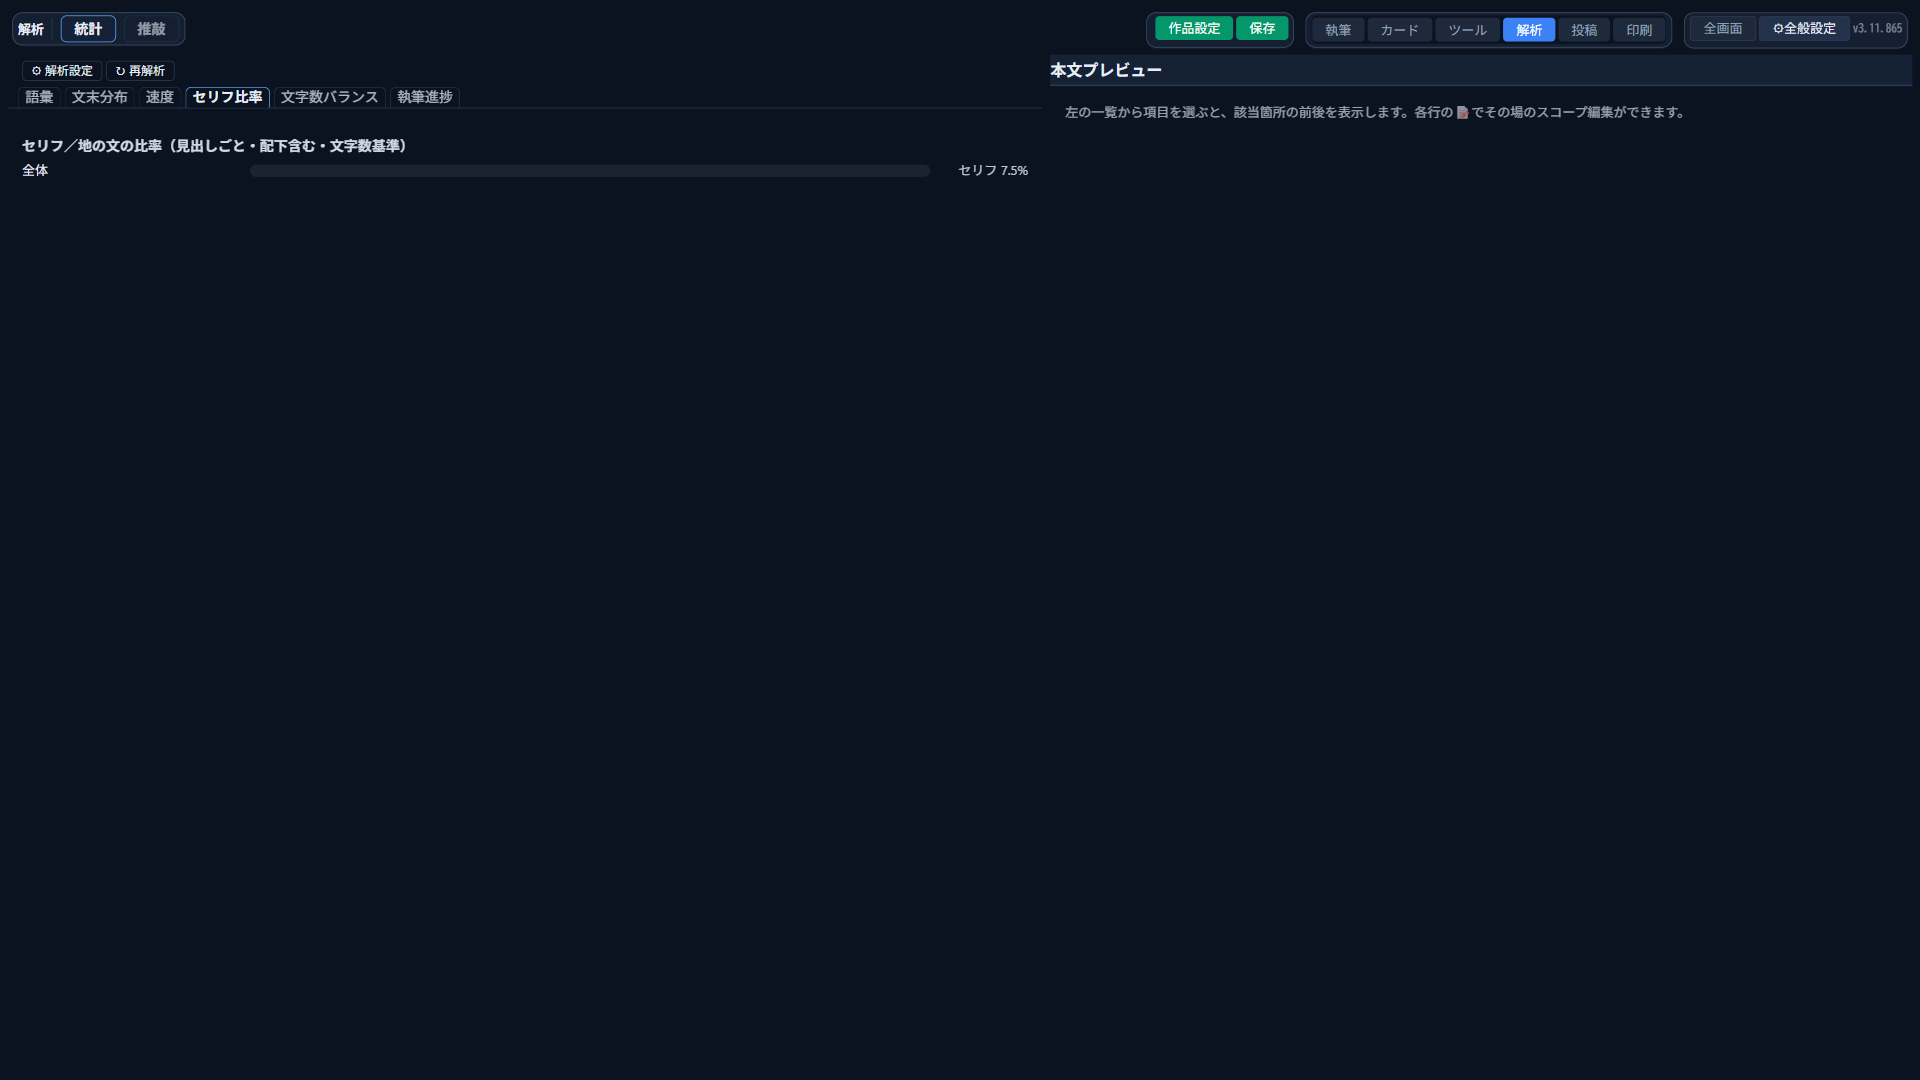
Task: Select the 解析 mode in top bar
Action: pyautogui.click(x=1529, y=30)
